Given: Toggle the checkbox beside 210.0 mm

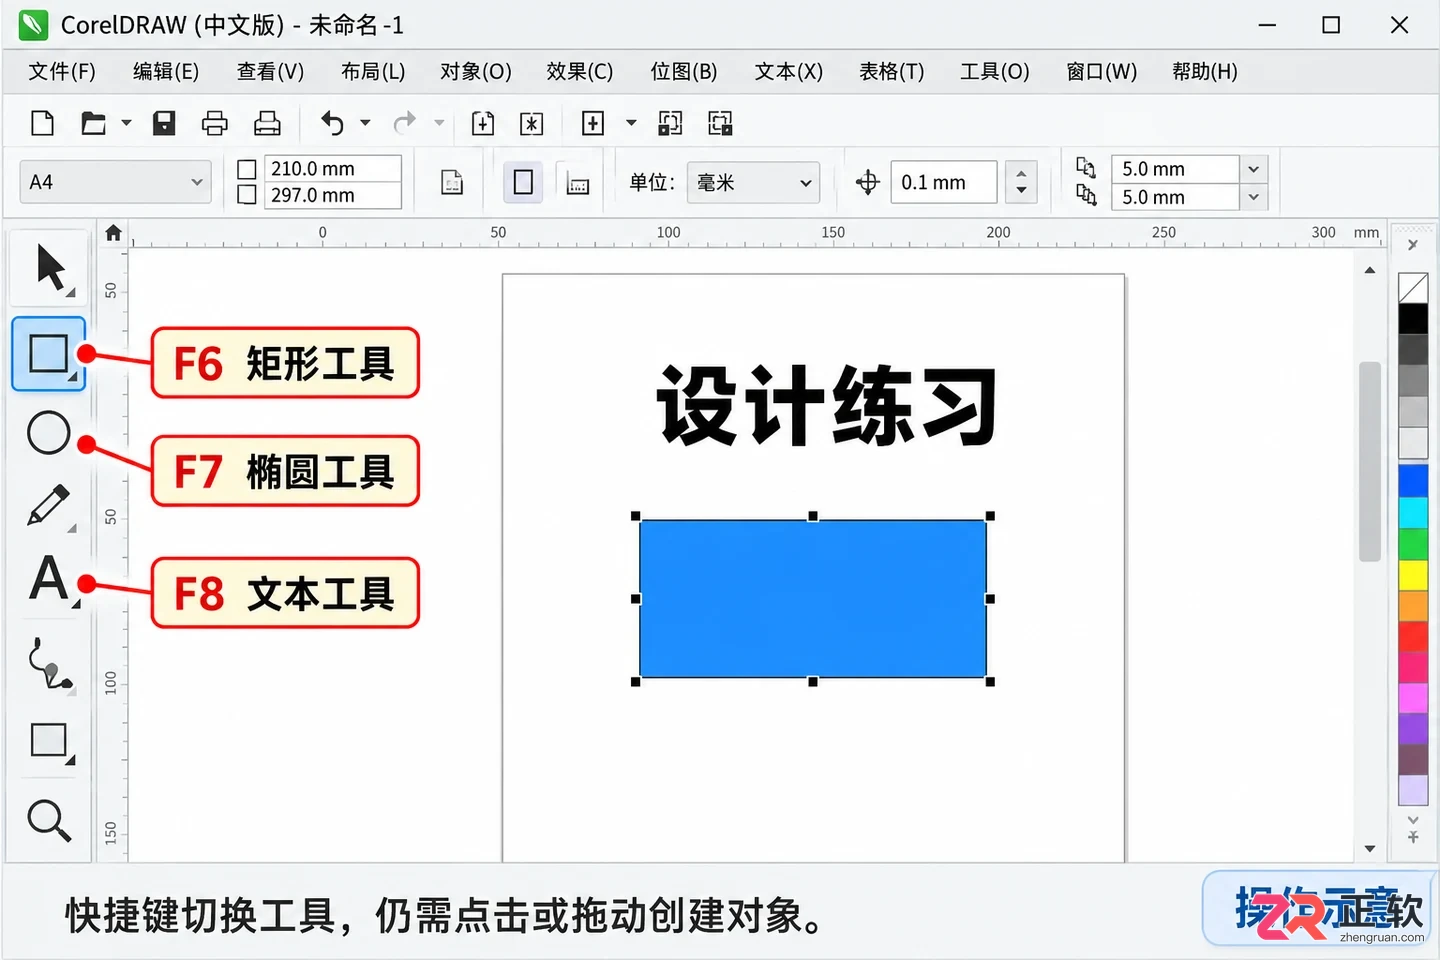Looking at the screenshot, I should tap(247, 169).
